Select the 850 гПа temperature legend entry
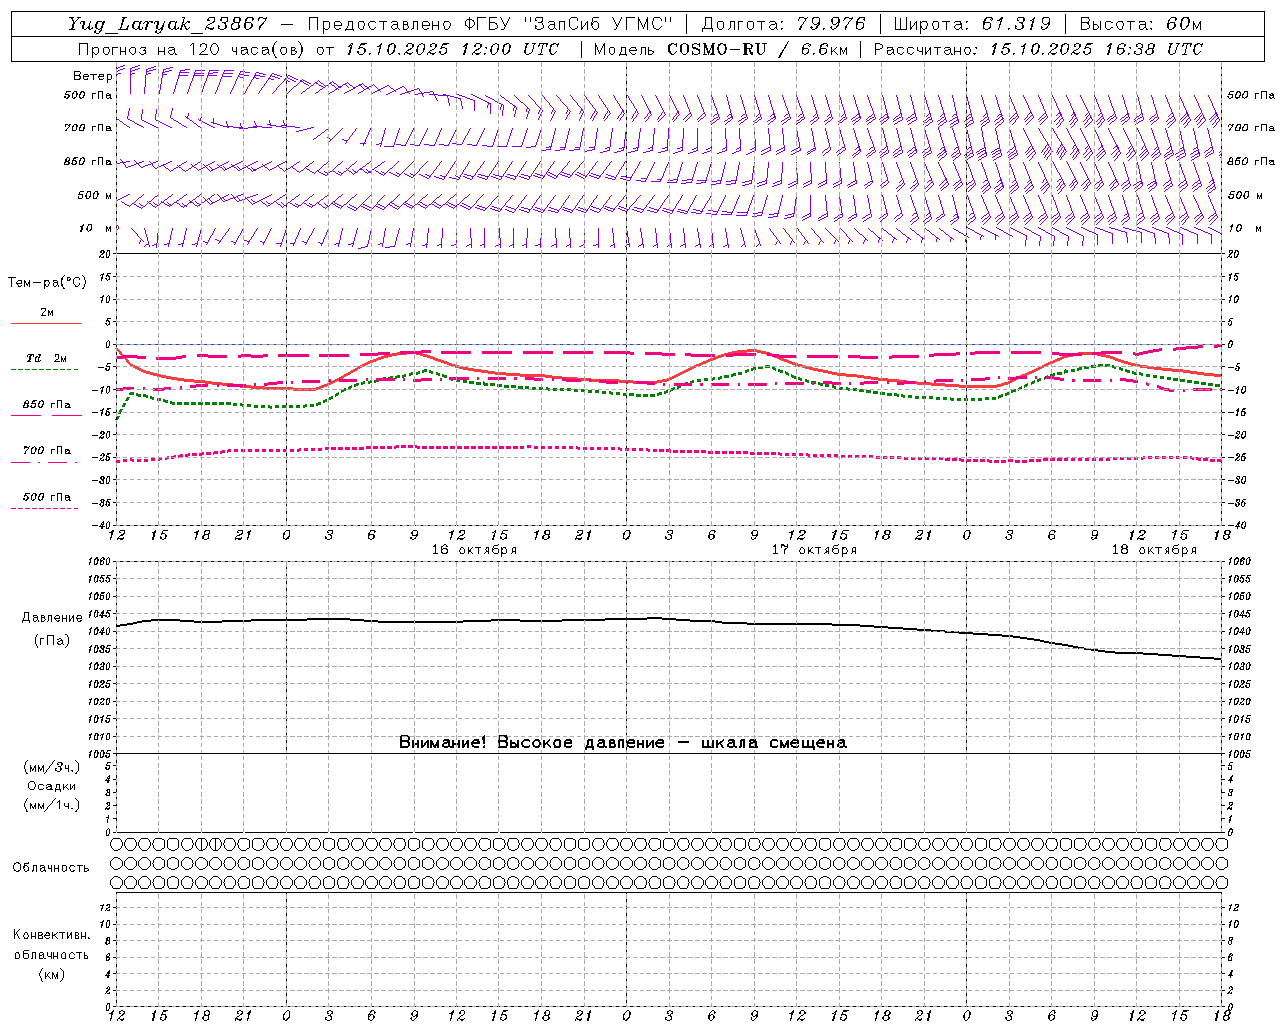The width and height of the screenshot is (1280, 1024). pyautogui.click(x=46, y=406)
